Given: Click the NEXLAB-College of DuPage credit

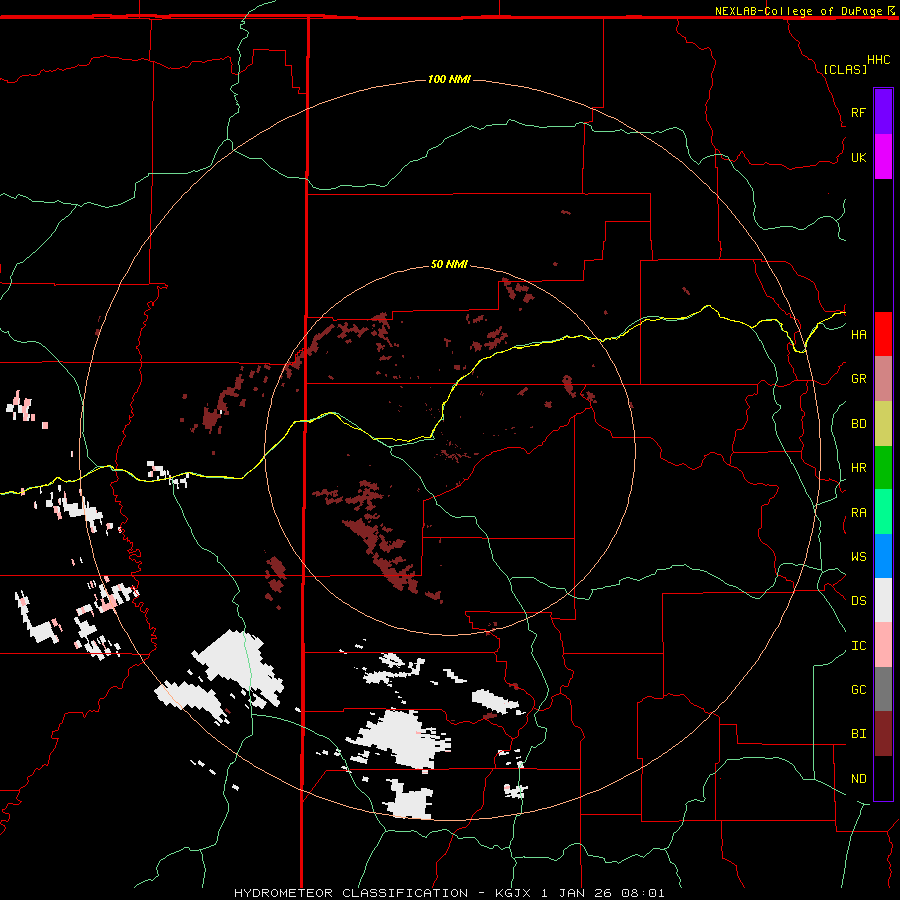Looking at the screenshot, I should point(798,11).
